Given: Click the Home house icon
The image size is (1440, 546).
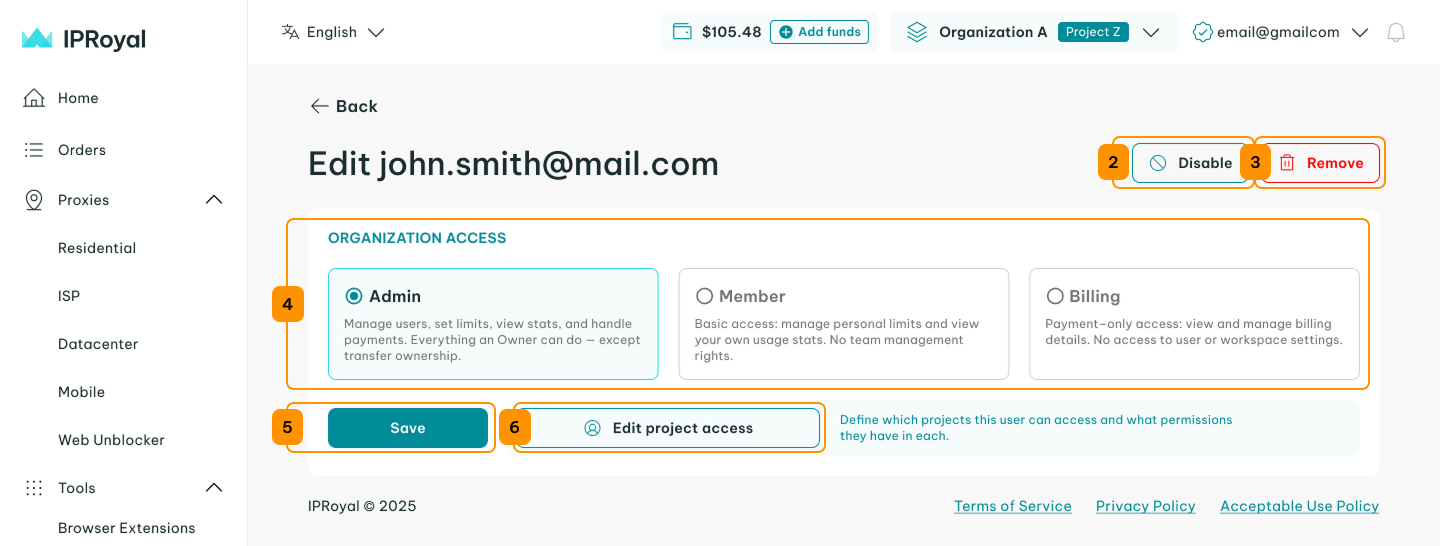Looking at the screenshot, I should coord(34,98).
